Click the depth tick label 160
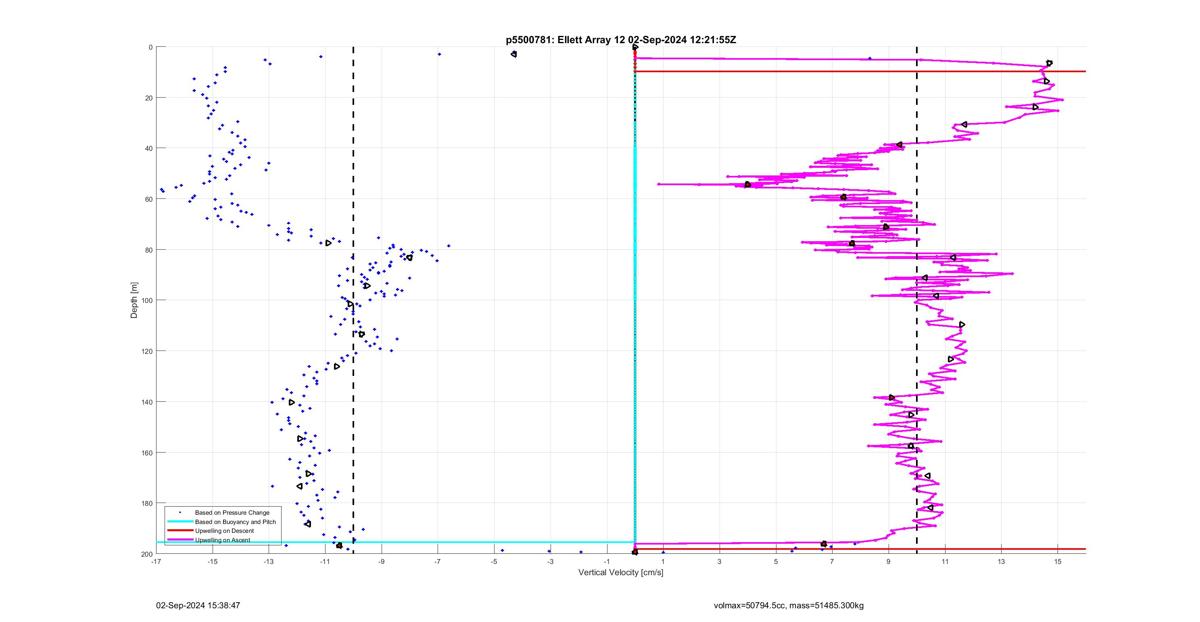 (145, 452)
